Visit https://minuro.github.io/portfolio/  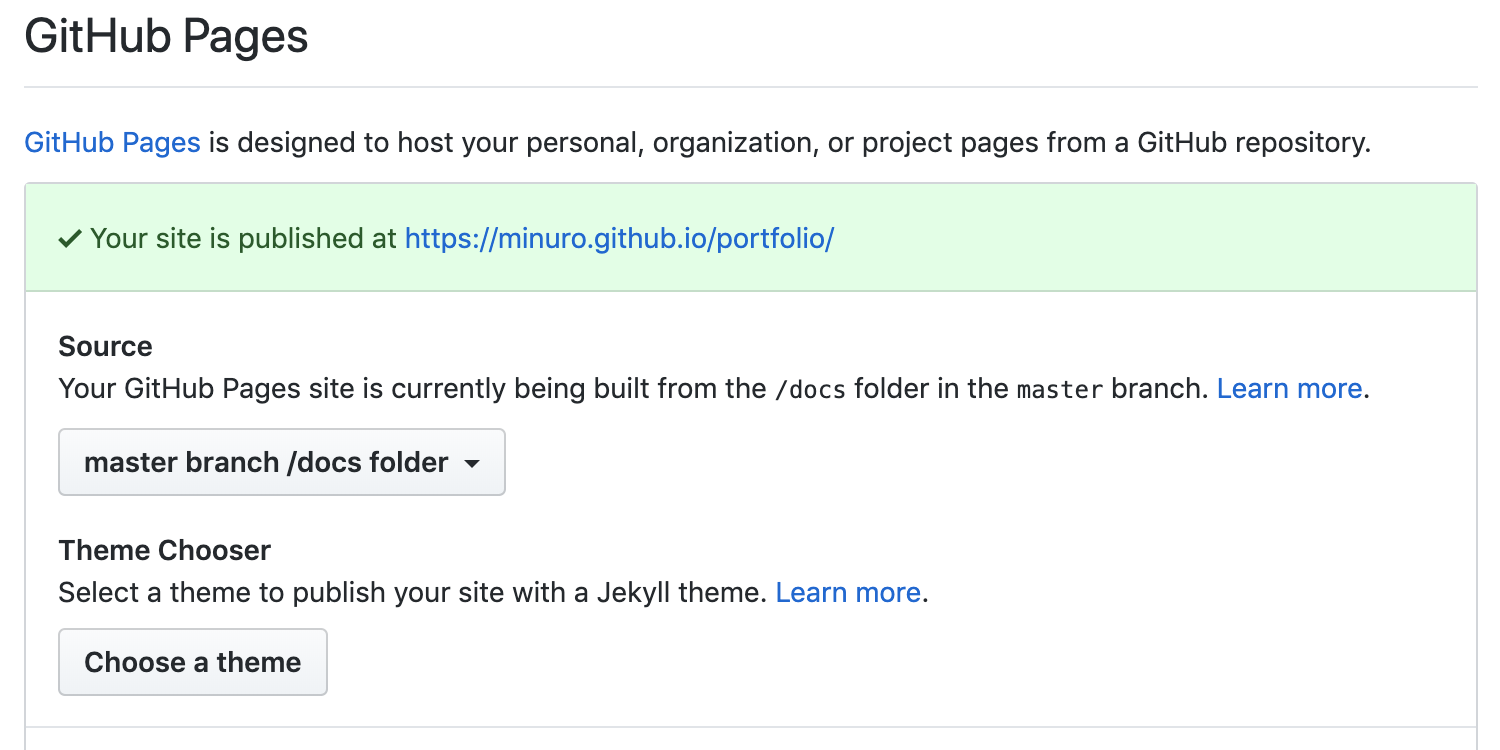pyautogui.click(x=618, y=239)
